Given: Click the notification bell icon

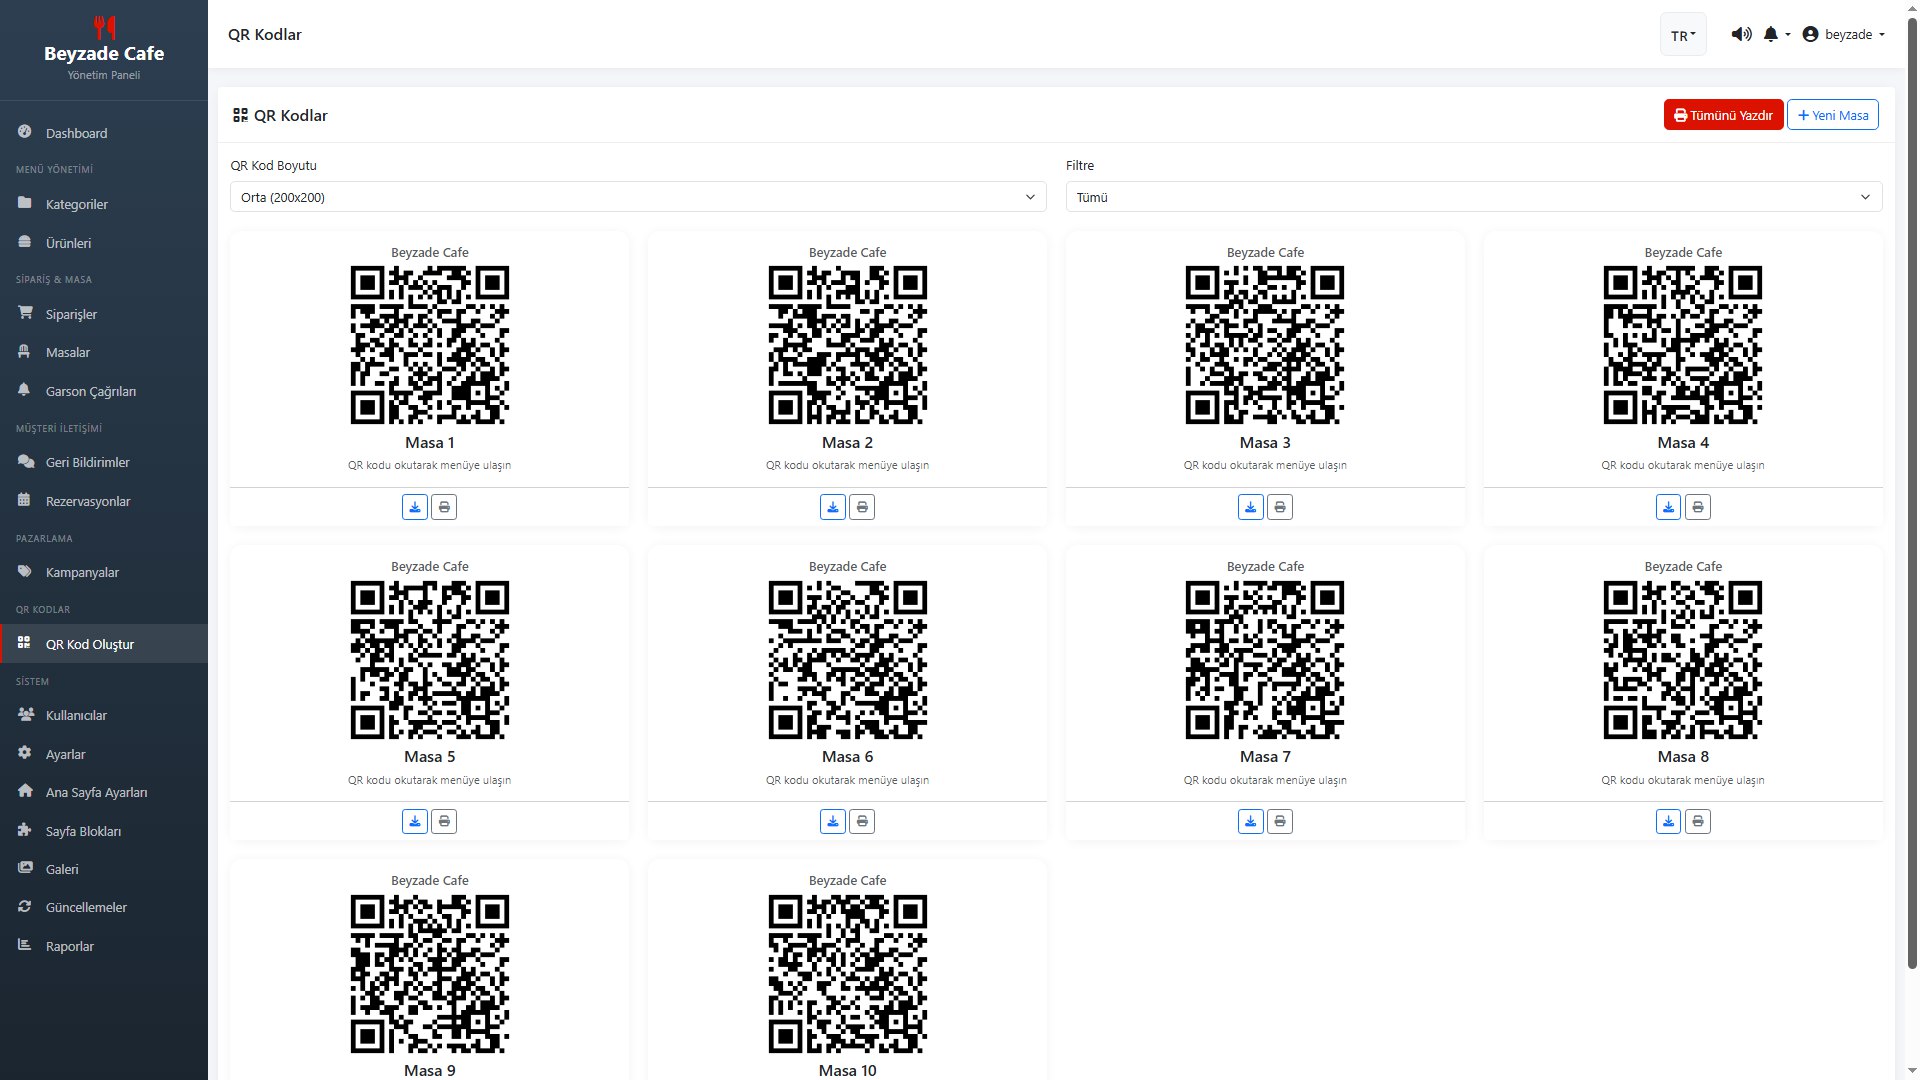Looking at the screenshot, I should (x=1771, y=34).
